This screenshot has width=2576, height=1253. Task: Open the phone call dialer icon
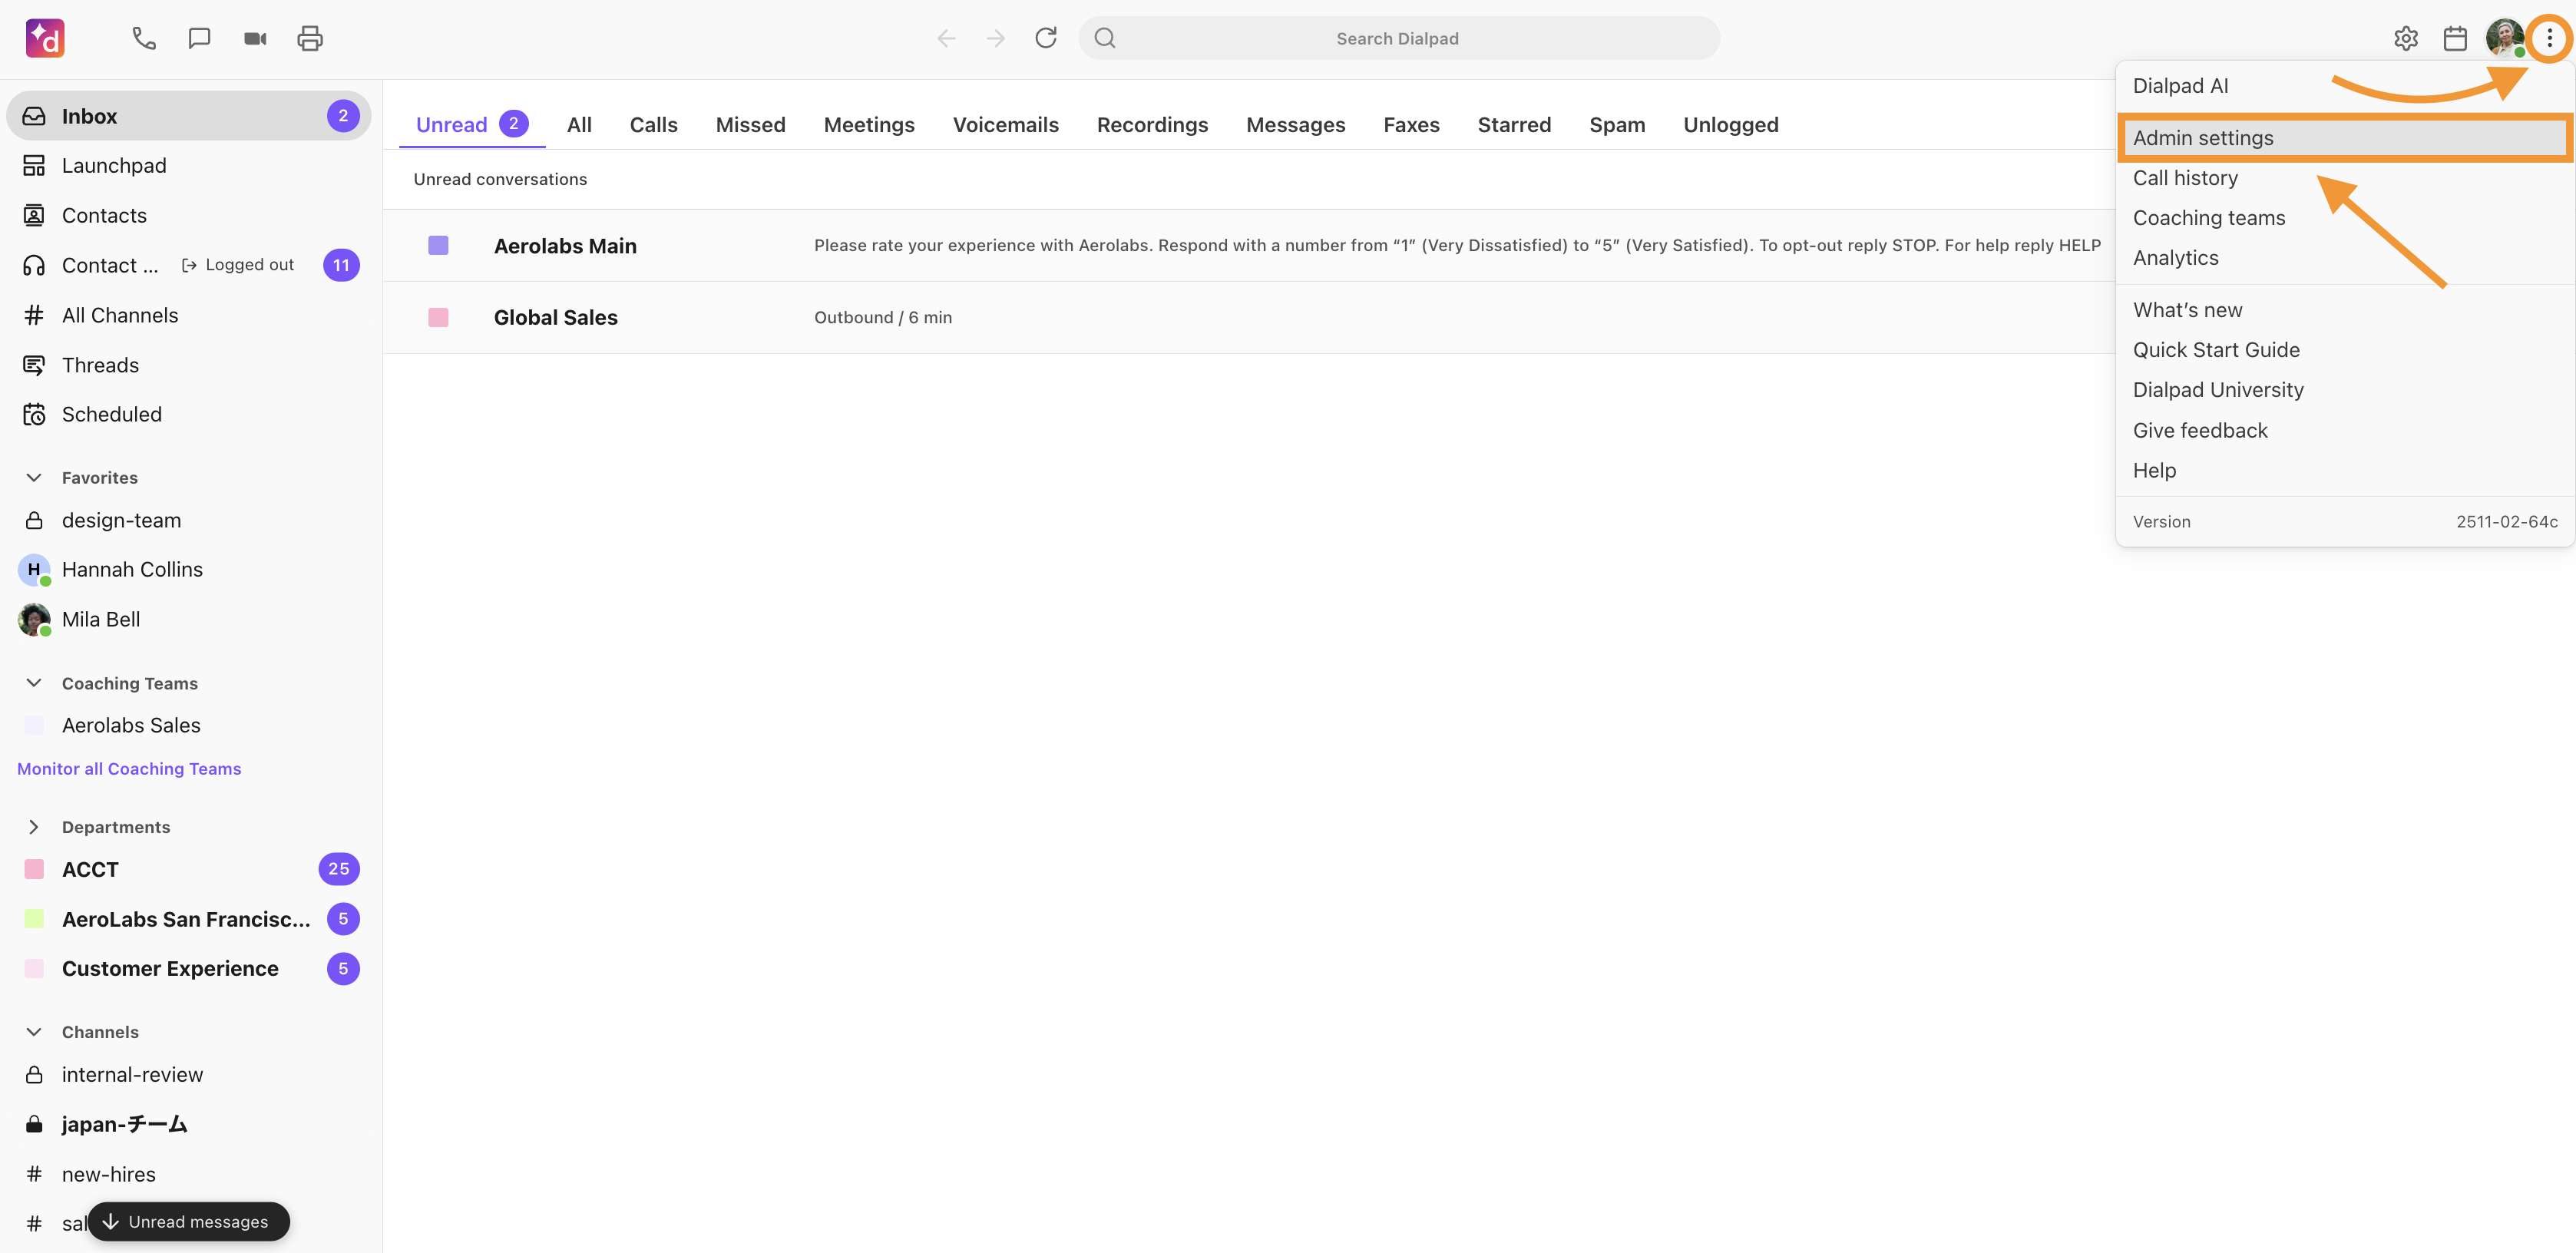(x=144, y=38)
